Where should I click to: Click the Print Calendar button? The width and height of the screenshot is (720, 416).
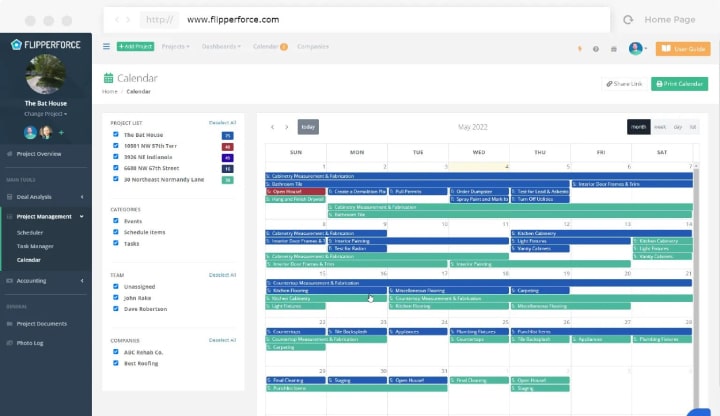[x=679, y=84]
